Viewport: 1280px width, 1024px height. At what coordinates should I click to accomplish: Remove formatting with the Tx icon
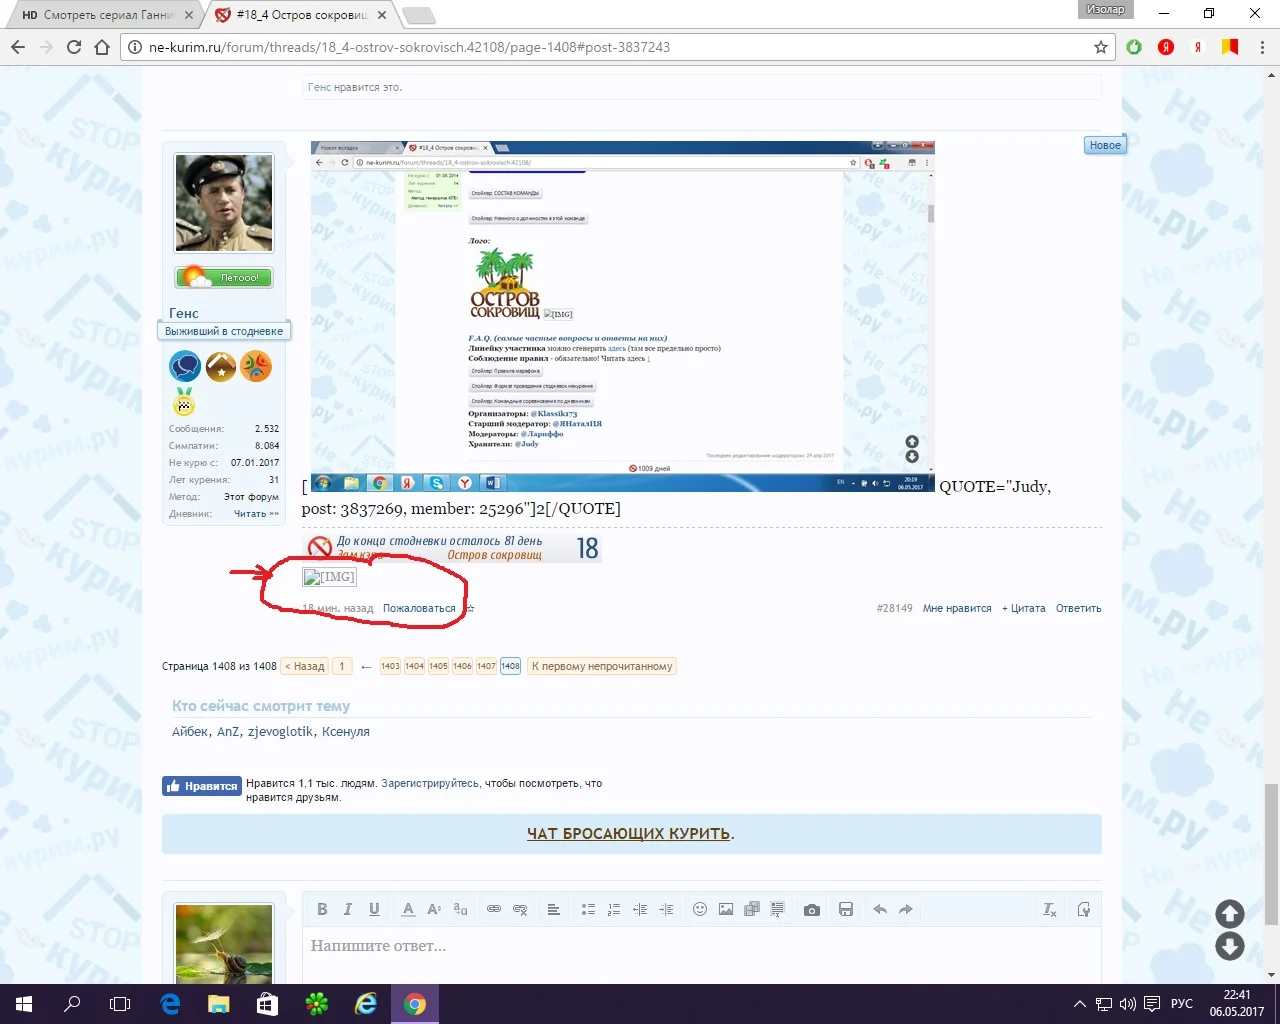tap(1049, 909)
